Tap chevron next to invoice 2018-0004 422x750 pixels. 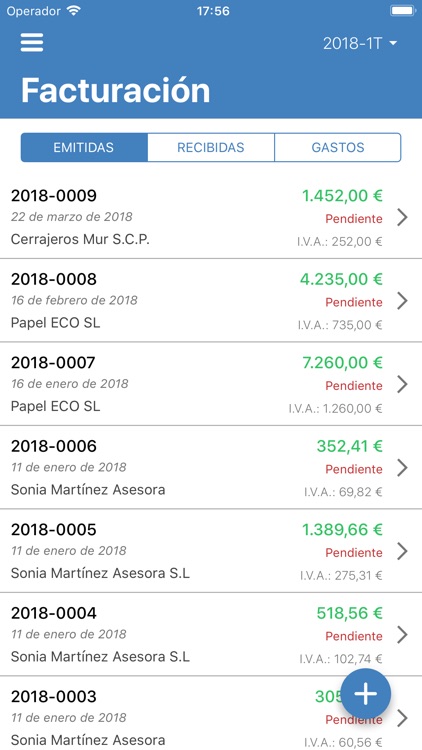[402, 635]
